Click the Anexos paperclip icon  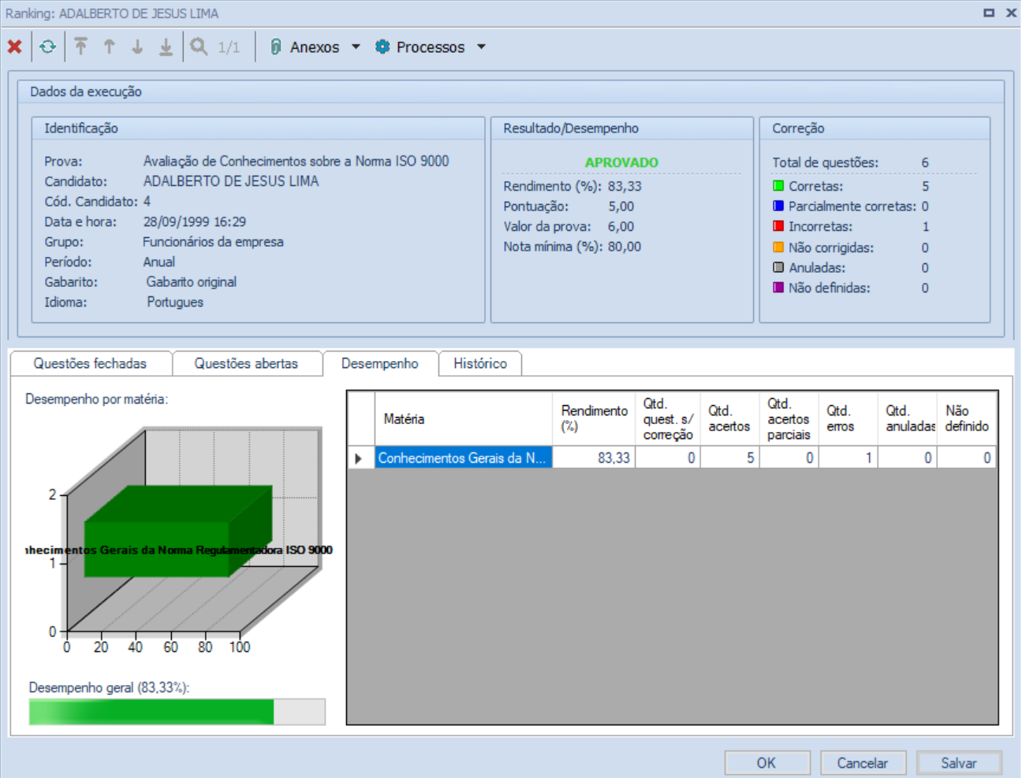[275, 47]
